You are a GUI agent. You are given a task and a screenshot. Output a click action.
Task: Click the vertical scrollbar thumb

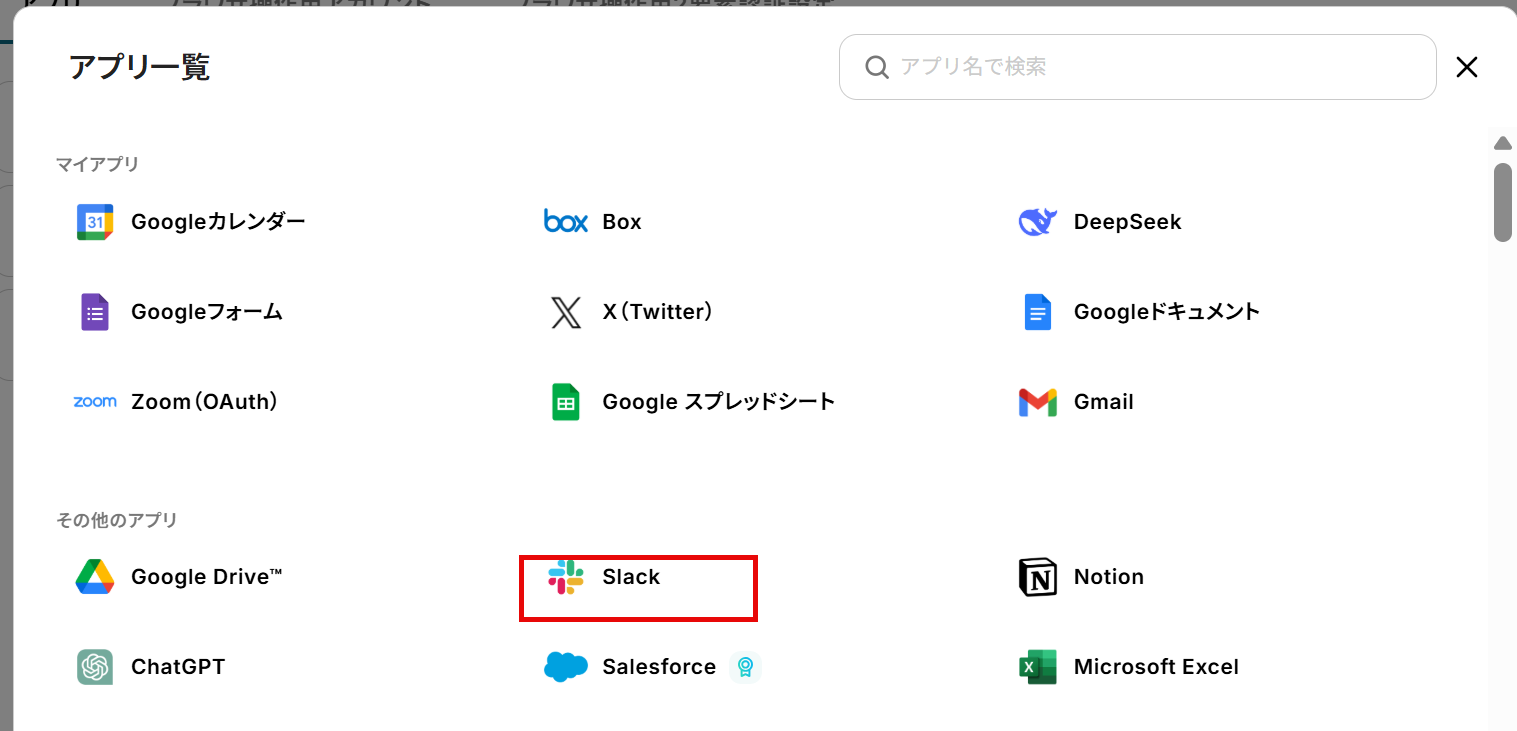(1502, 202)
